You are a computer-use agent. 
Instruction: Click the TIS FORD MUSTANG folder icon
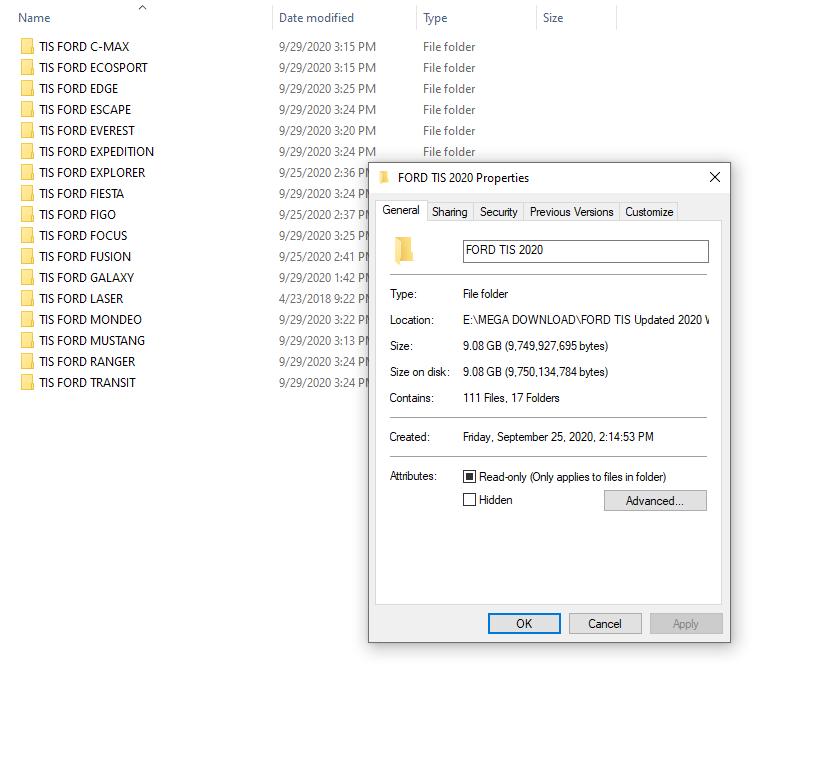[x=27, y=340]
